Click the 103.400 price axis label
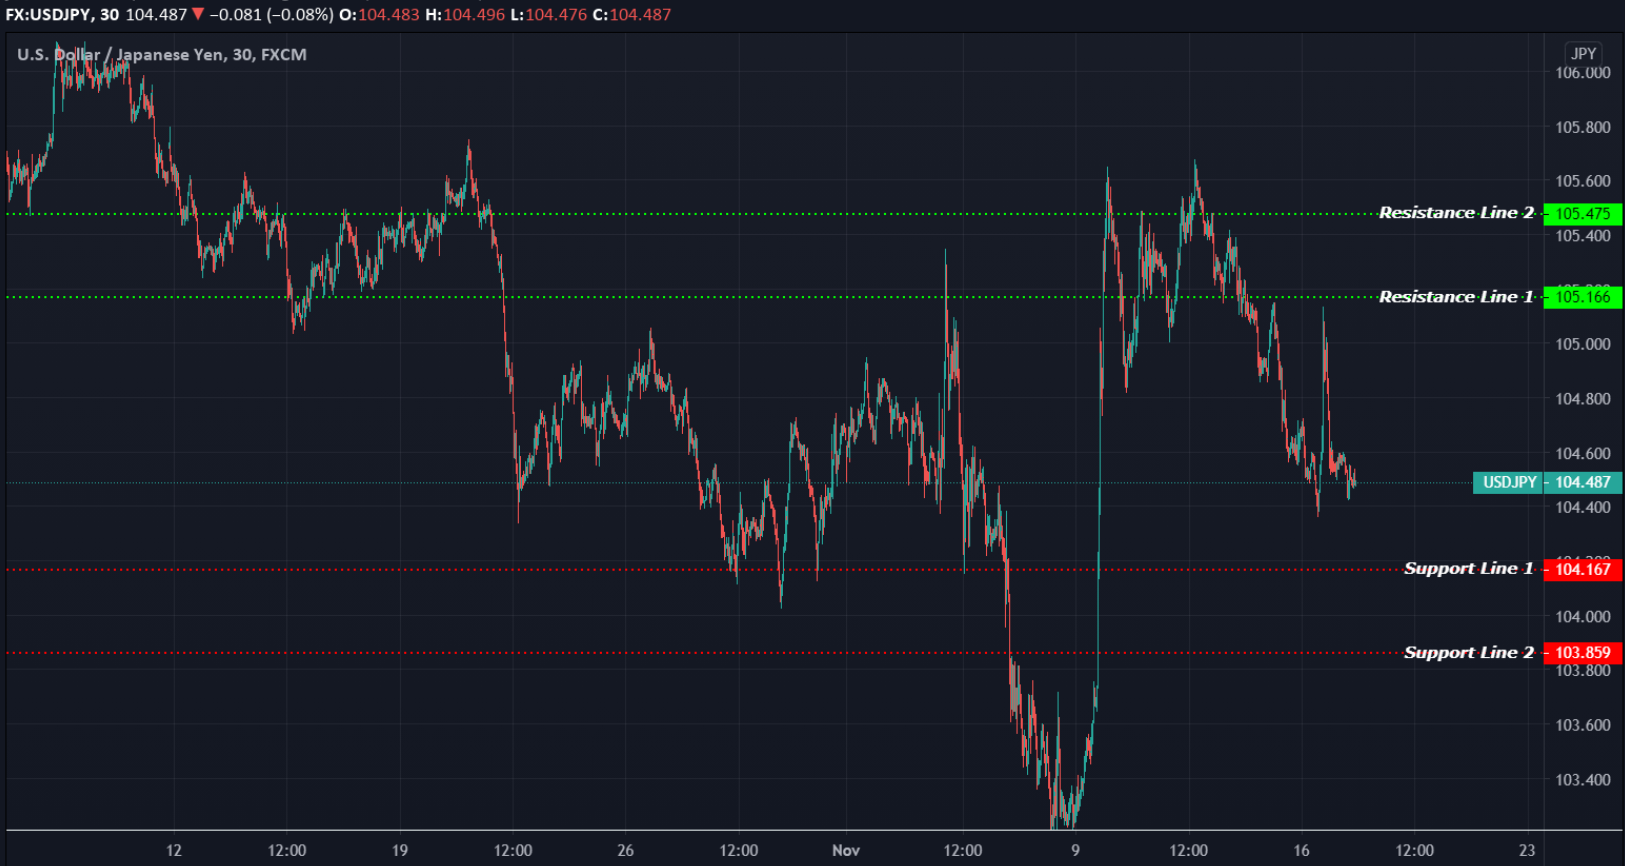The image size is (1625, 866). (1583, 780)
